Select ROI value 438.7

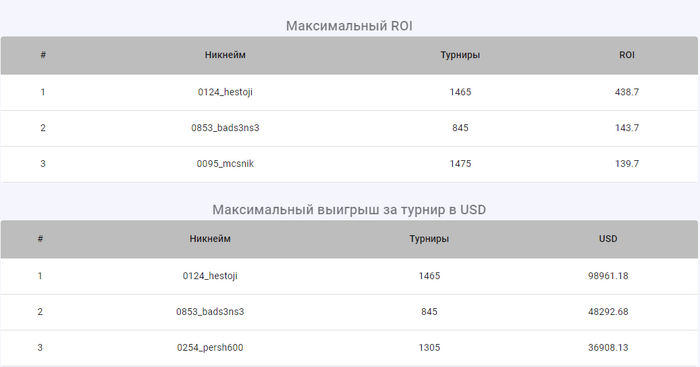[x=627, y=92]
